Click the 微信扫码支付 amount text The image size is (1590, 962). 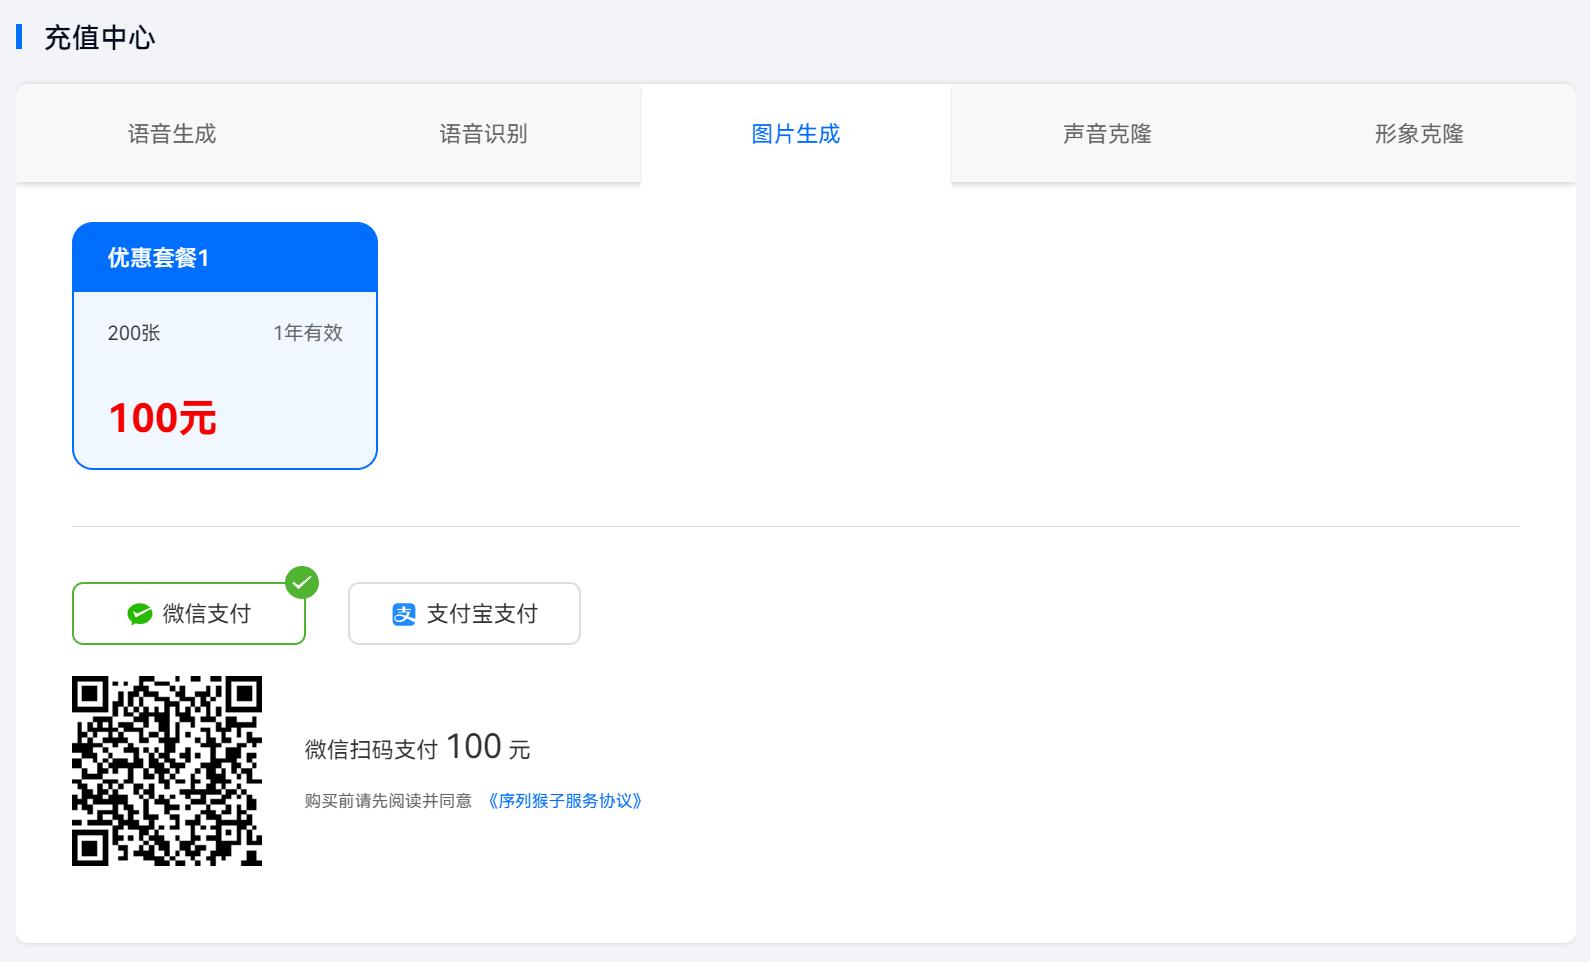point(418,747)
